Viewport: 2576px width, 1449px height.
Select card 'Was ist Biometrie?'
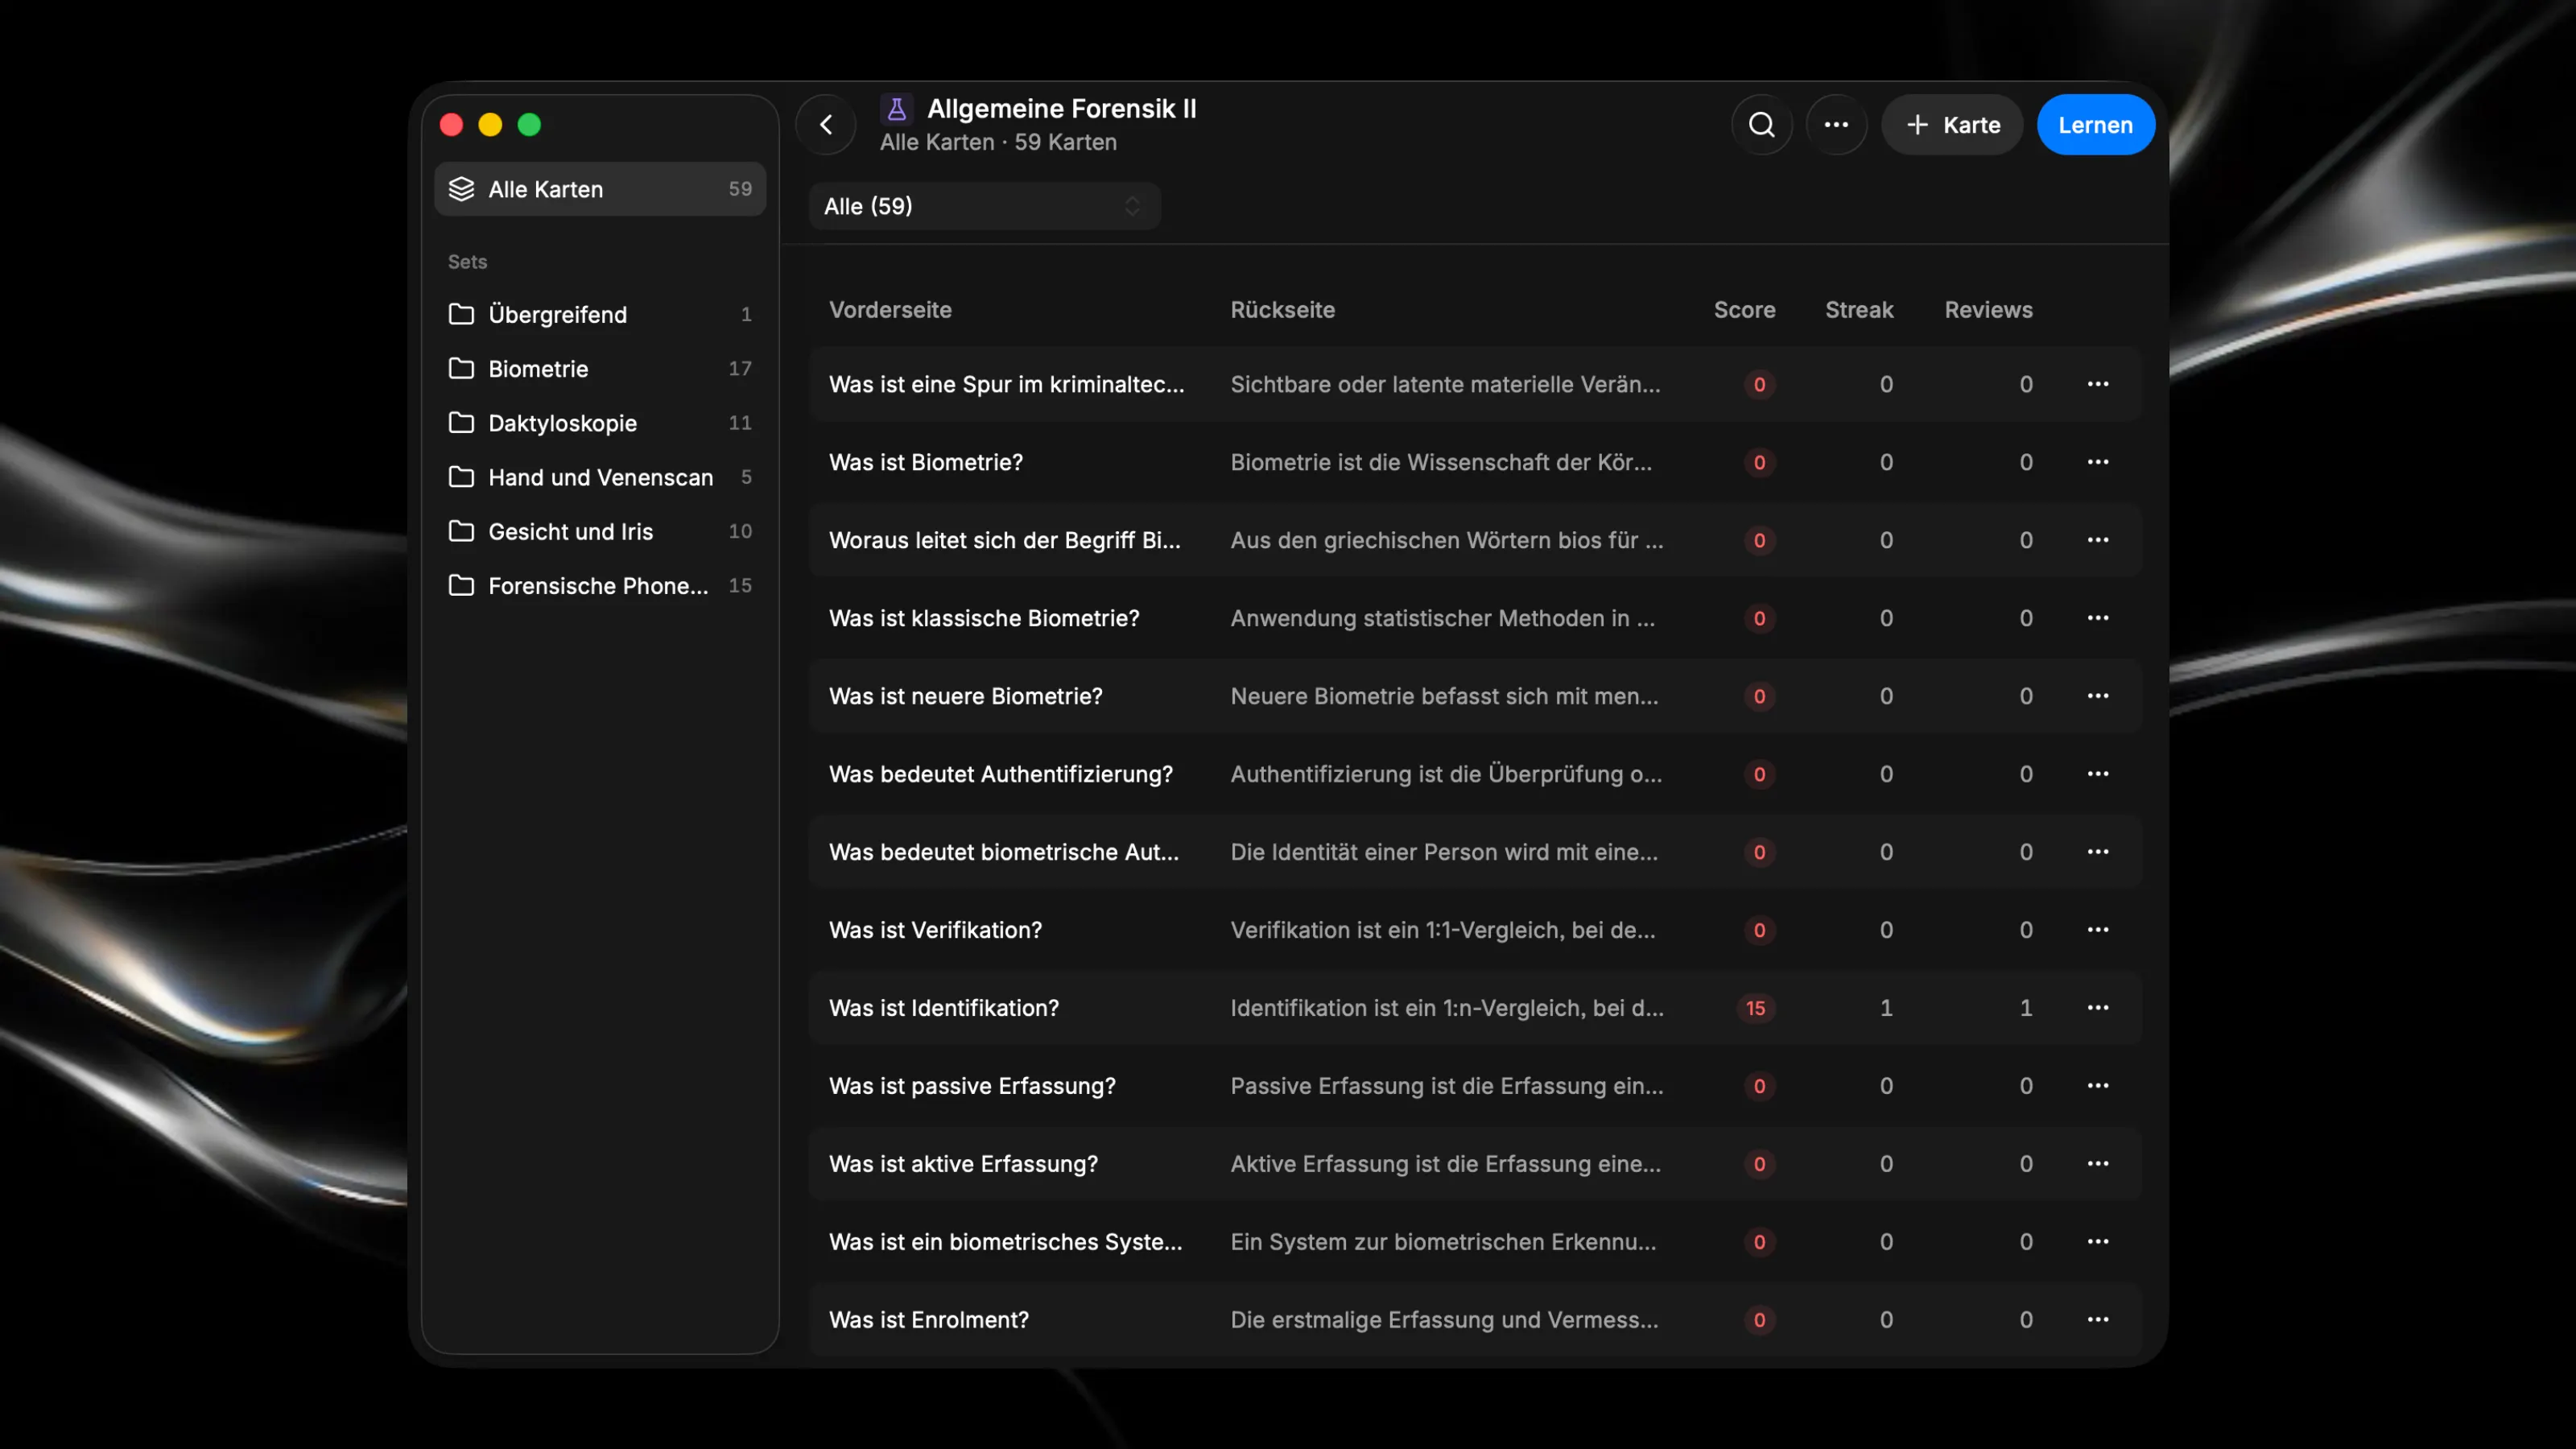[x=1474, y=462]
